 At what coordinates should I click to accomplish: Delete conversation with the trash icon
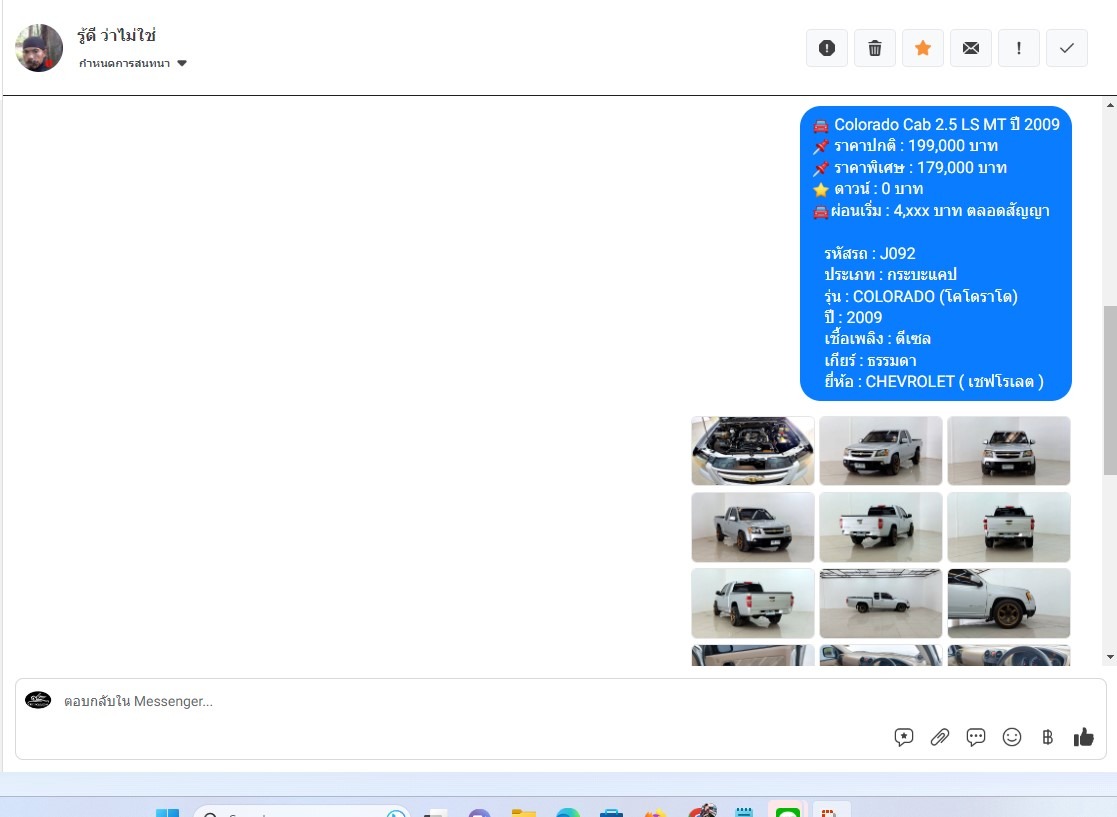875,48
